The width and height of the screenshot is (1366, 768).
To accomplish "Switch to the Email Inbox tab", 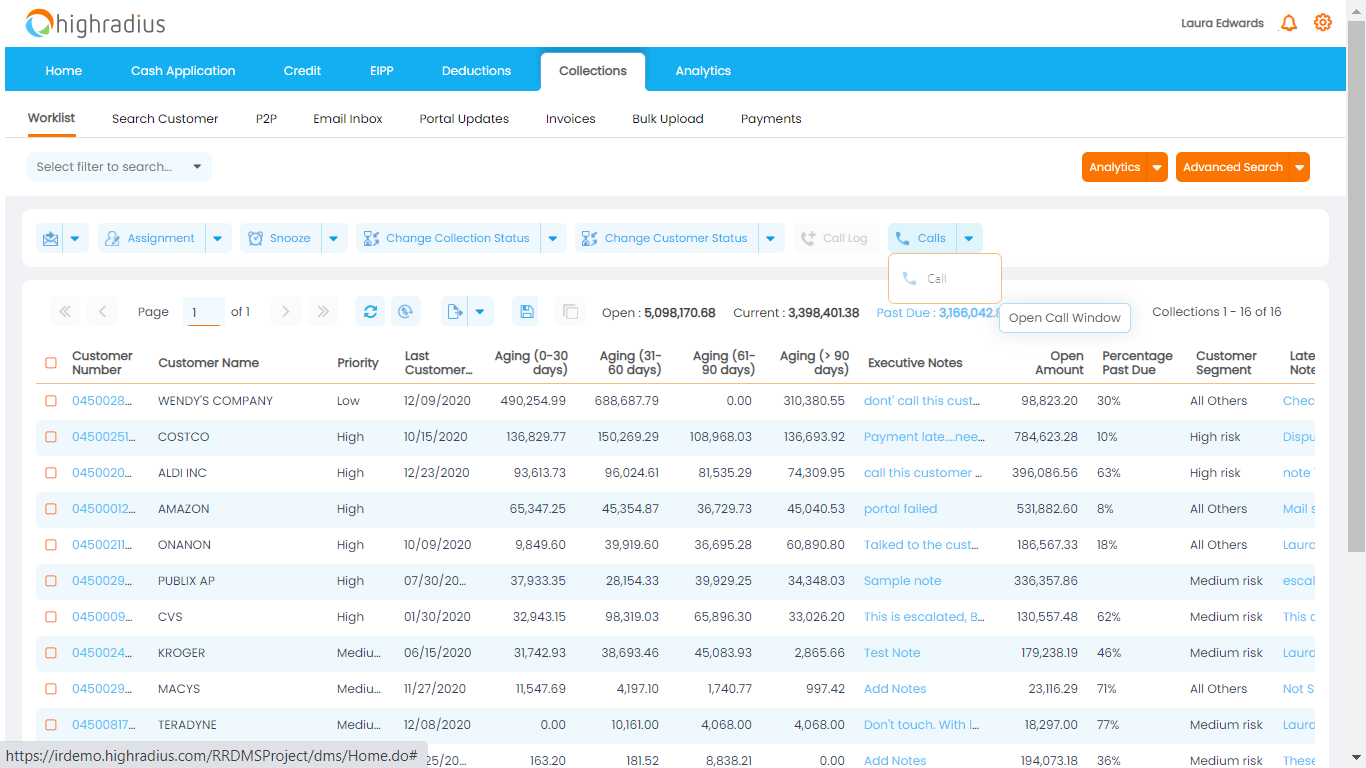I will click(x=347, y=118).
